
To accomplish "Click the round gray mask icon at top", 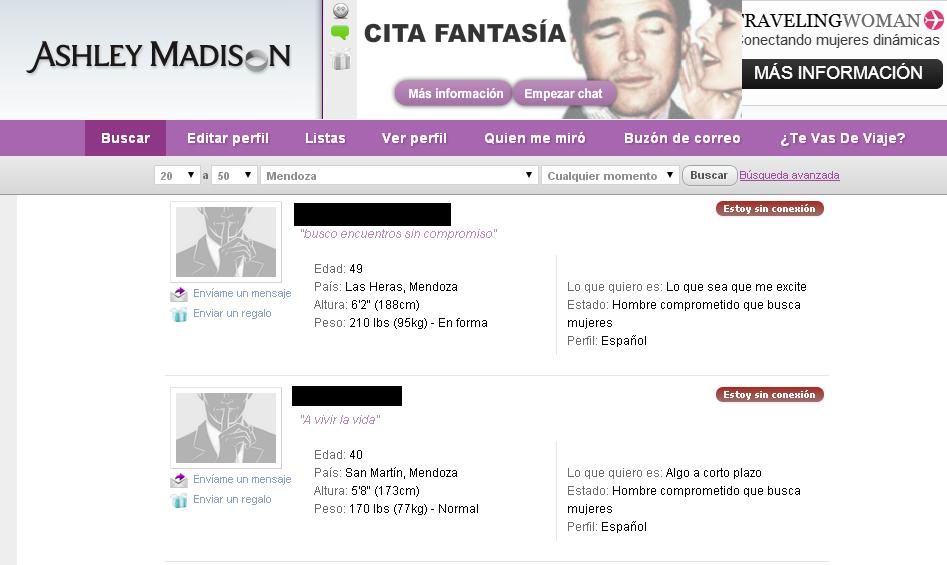I will (340, 10).
